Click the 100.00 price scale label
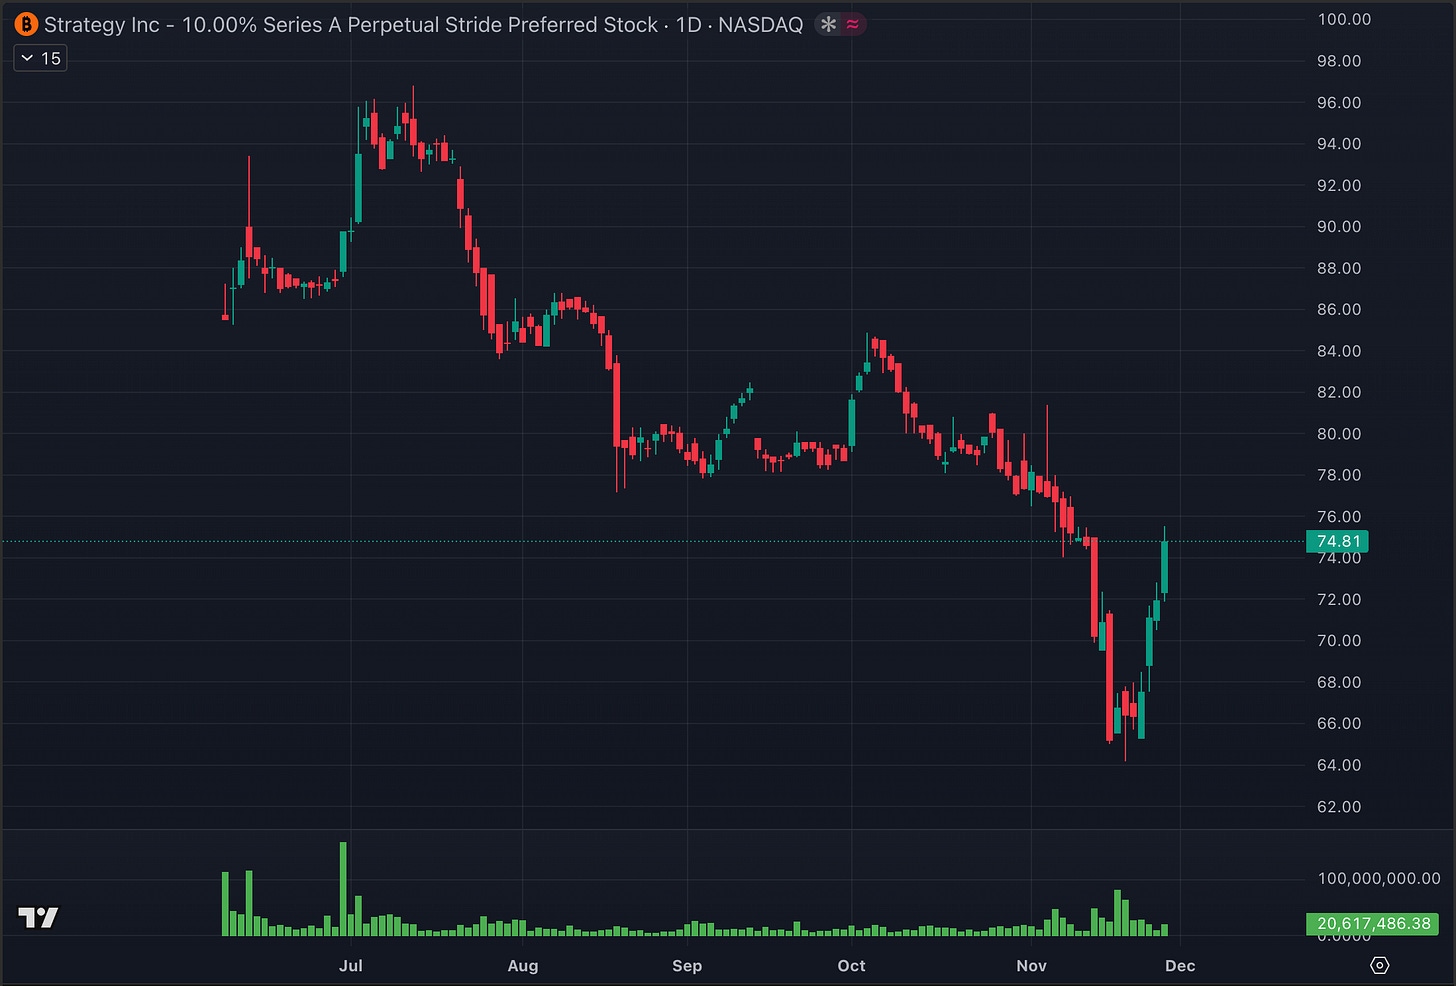Screen dimensions: 1456x986 point(1344,19)
